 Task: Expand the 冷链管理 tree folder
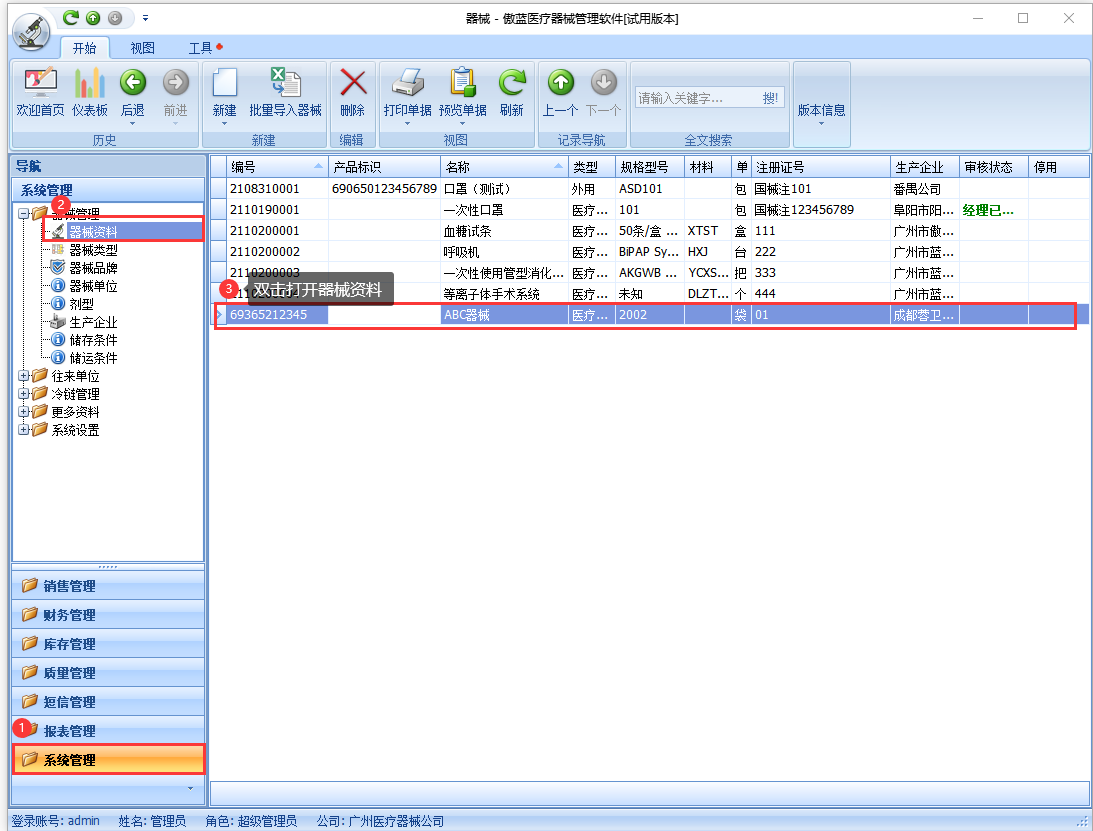click(x=24, y=394)
